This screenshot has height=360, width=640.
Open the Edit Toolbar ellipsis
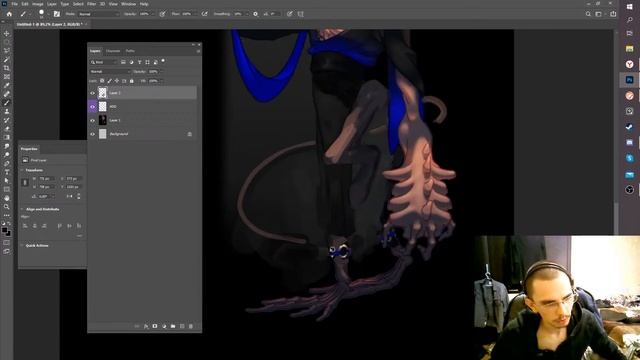click(7, 215)
